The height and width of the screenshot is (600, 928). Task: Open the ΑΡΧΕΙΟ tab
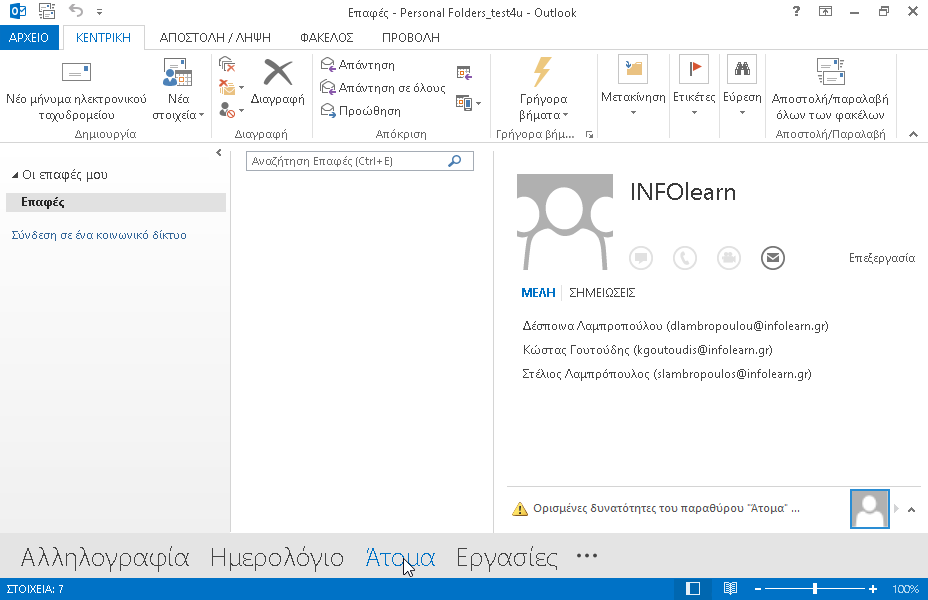tap(29, 37)
